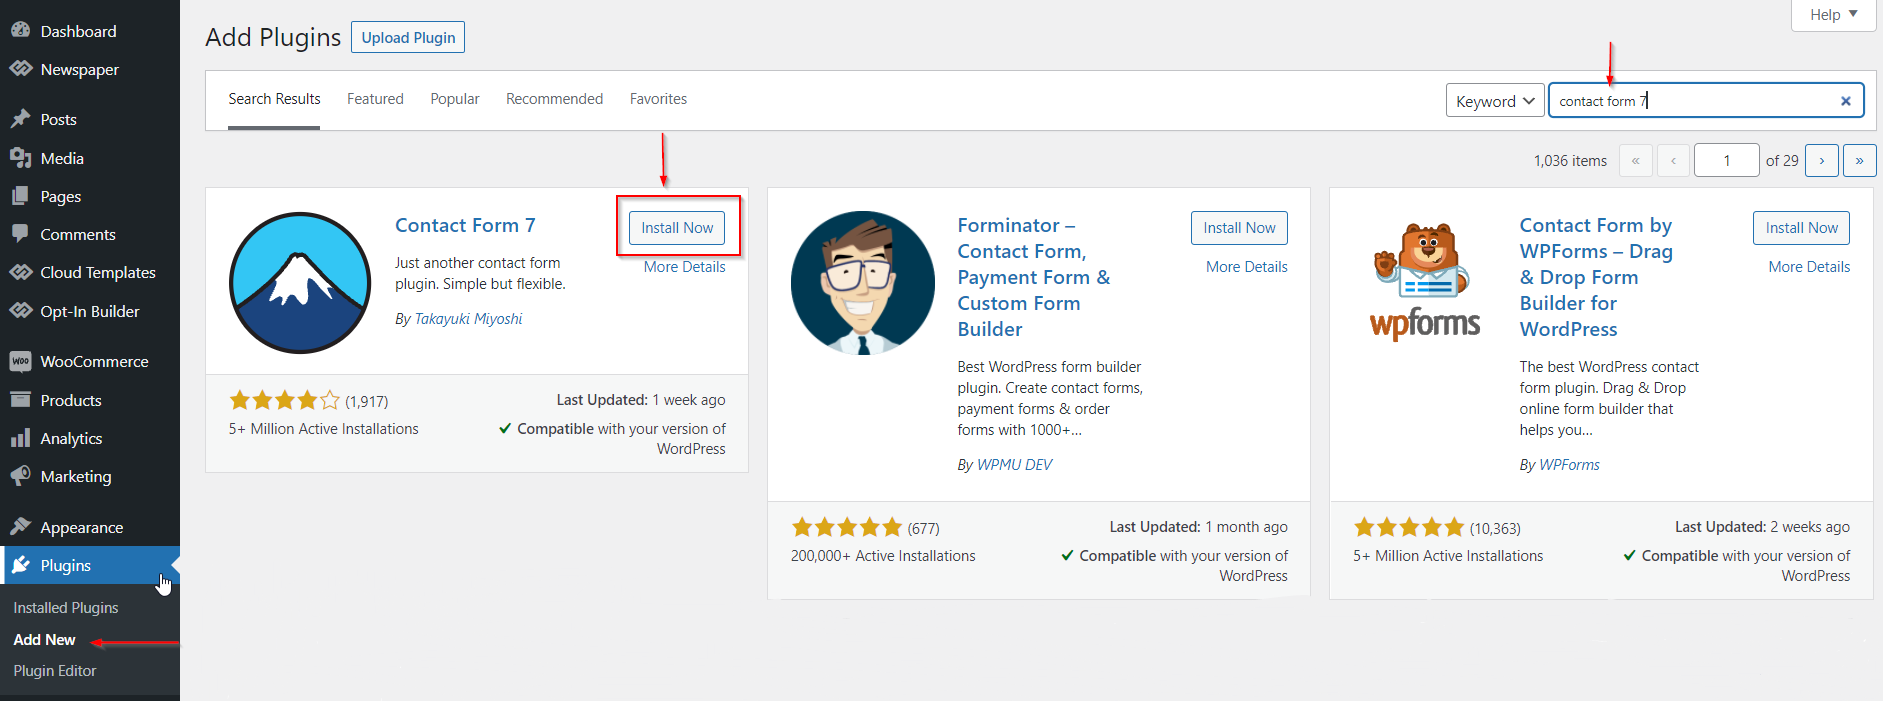Open More Details for WPForms
The image size is (1883, 701).
pyautogui.click(x=1809, y=267)
